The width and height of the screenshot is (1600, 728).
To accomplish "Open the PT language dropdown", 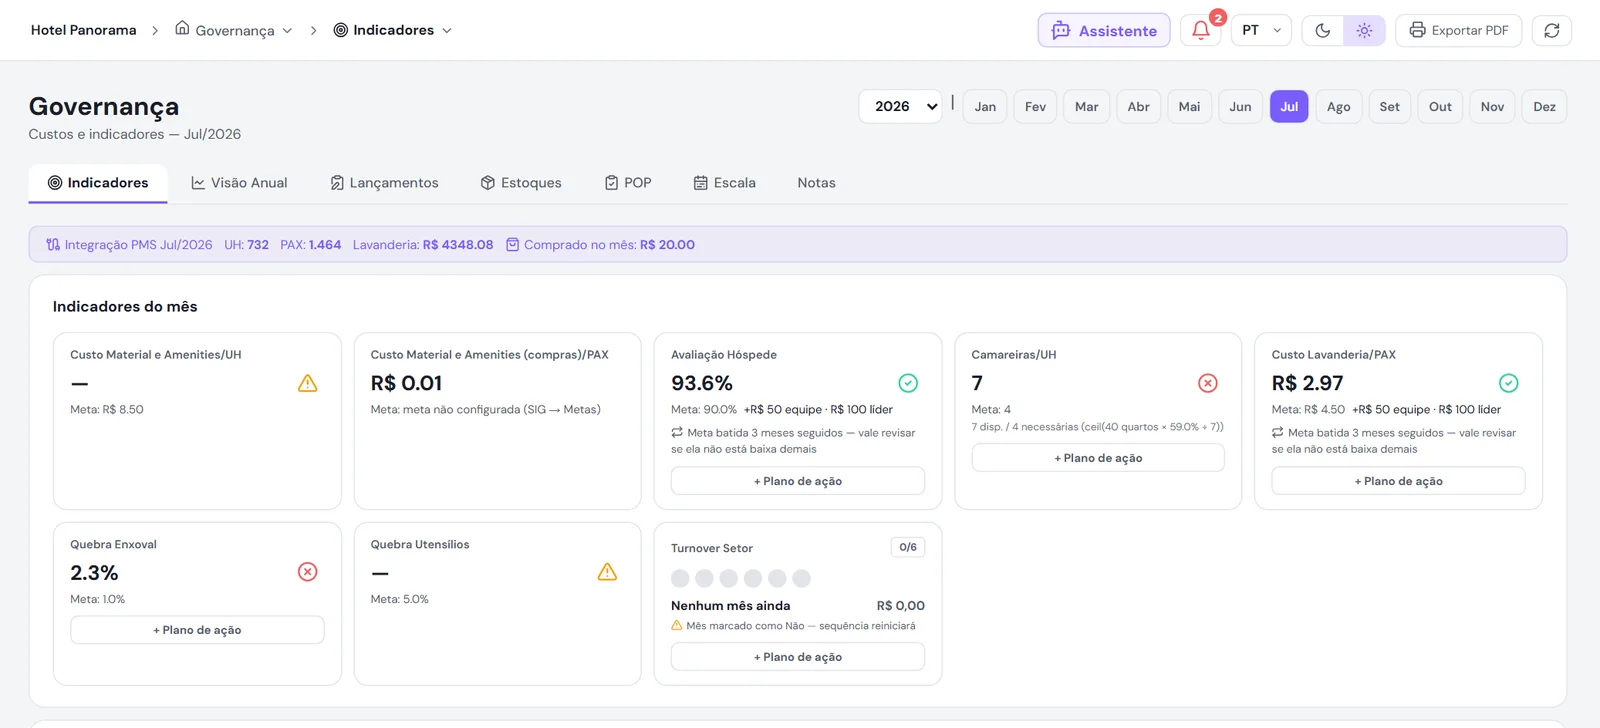I will (x=1261, y=30).
